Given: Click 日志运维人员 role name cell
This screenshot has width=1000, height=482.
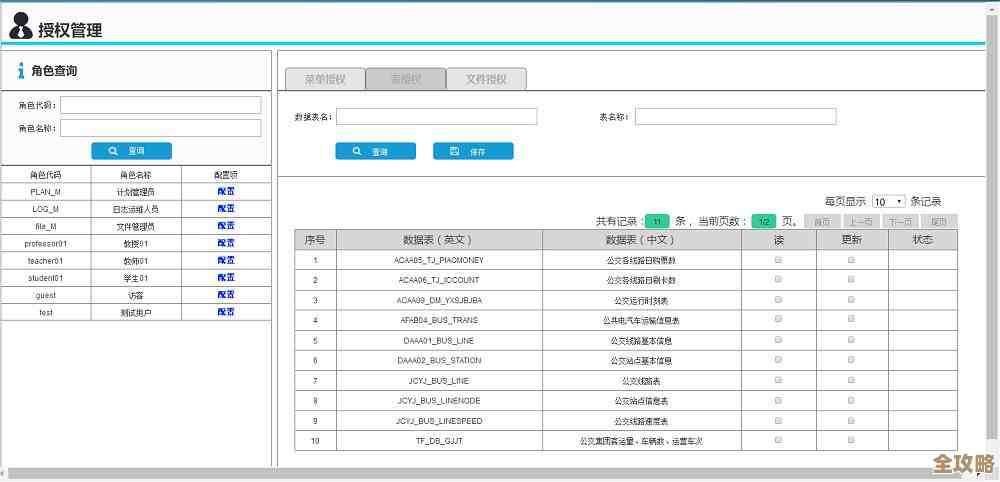Looking at the screenshot, I should tap(136, 208).
